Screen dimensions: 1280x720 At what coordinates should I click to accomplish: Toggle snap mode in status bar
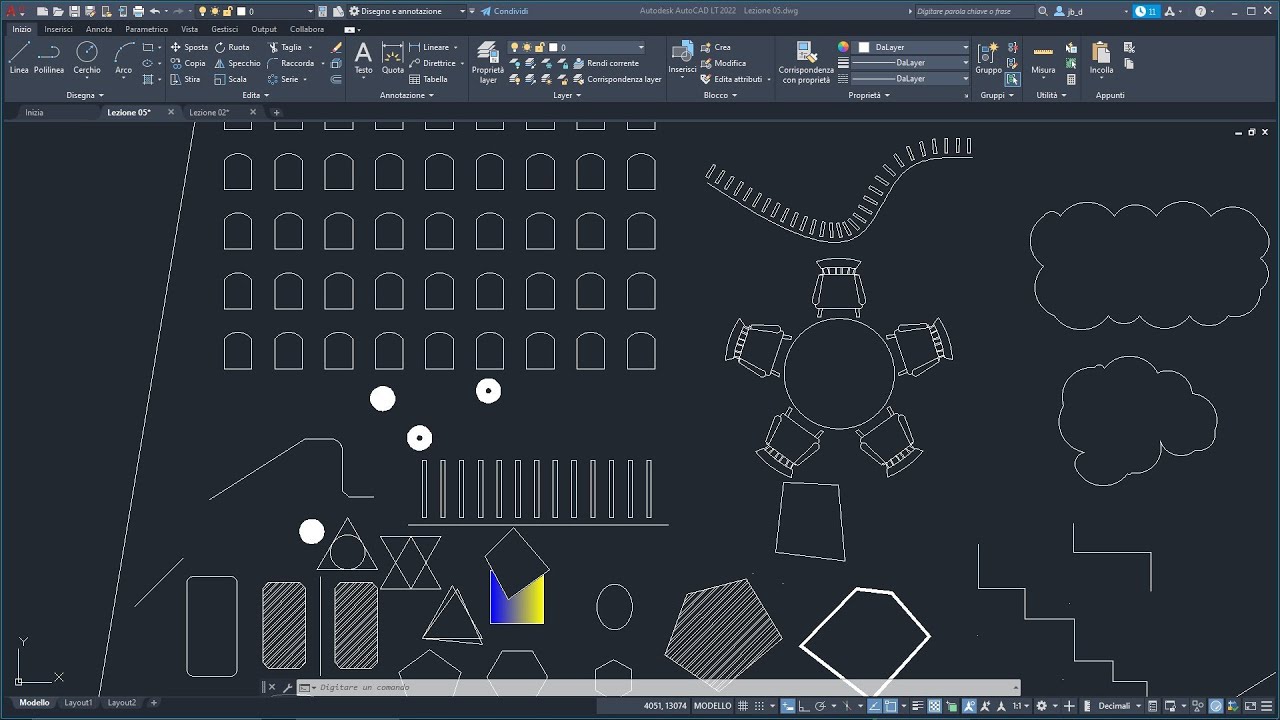[x=760, y=706]
